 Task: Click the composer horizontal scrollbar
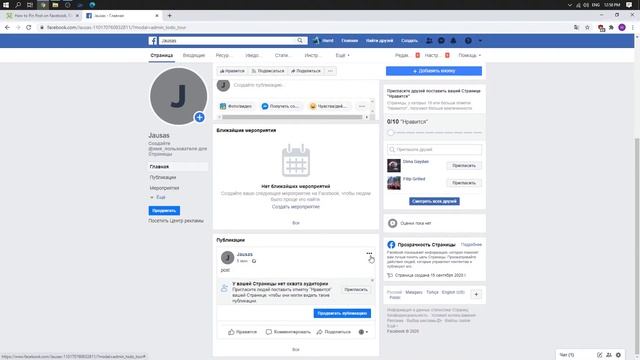click(292, 117)
